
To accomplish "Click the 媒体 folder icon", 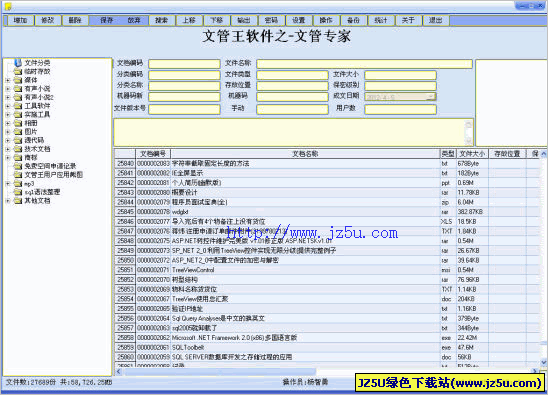I will click(18, 80).
